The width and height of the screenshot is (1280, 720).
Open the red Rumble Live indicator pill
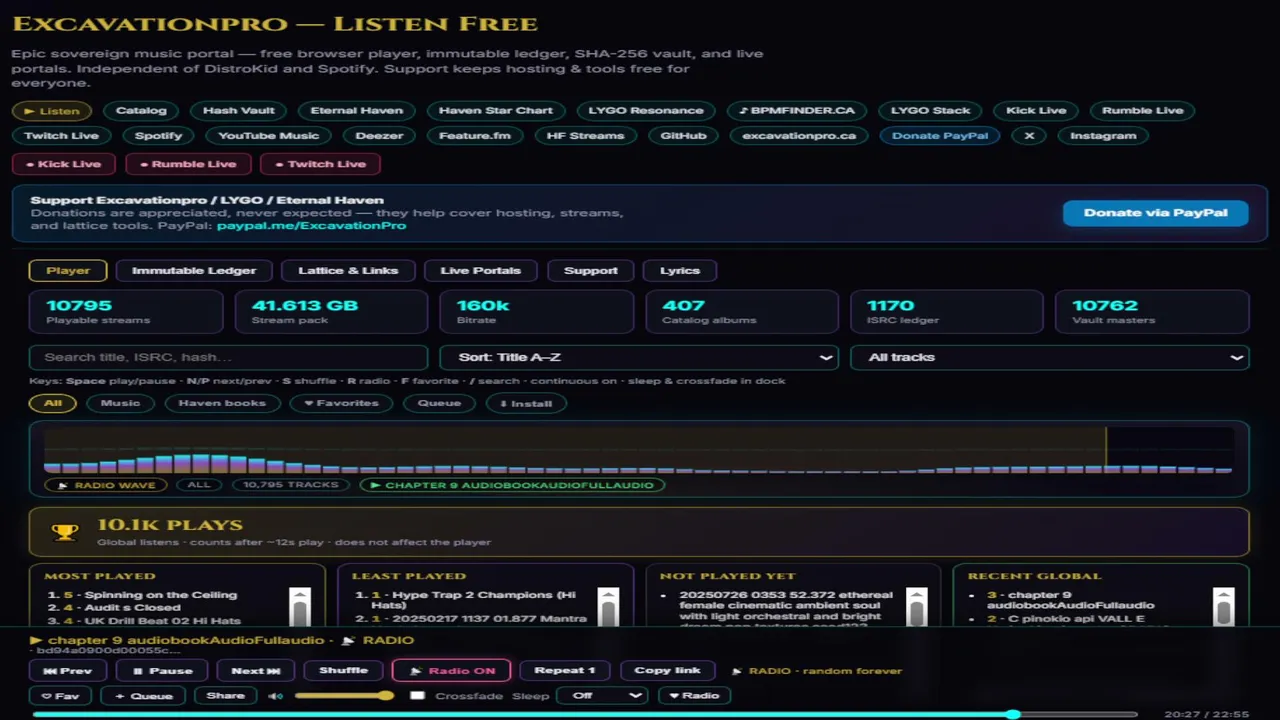188,164
